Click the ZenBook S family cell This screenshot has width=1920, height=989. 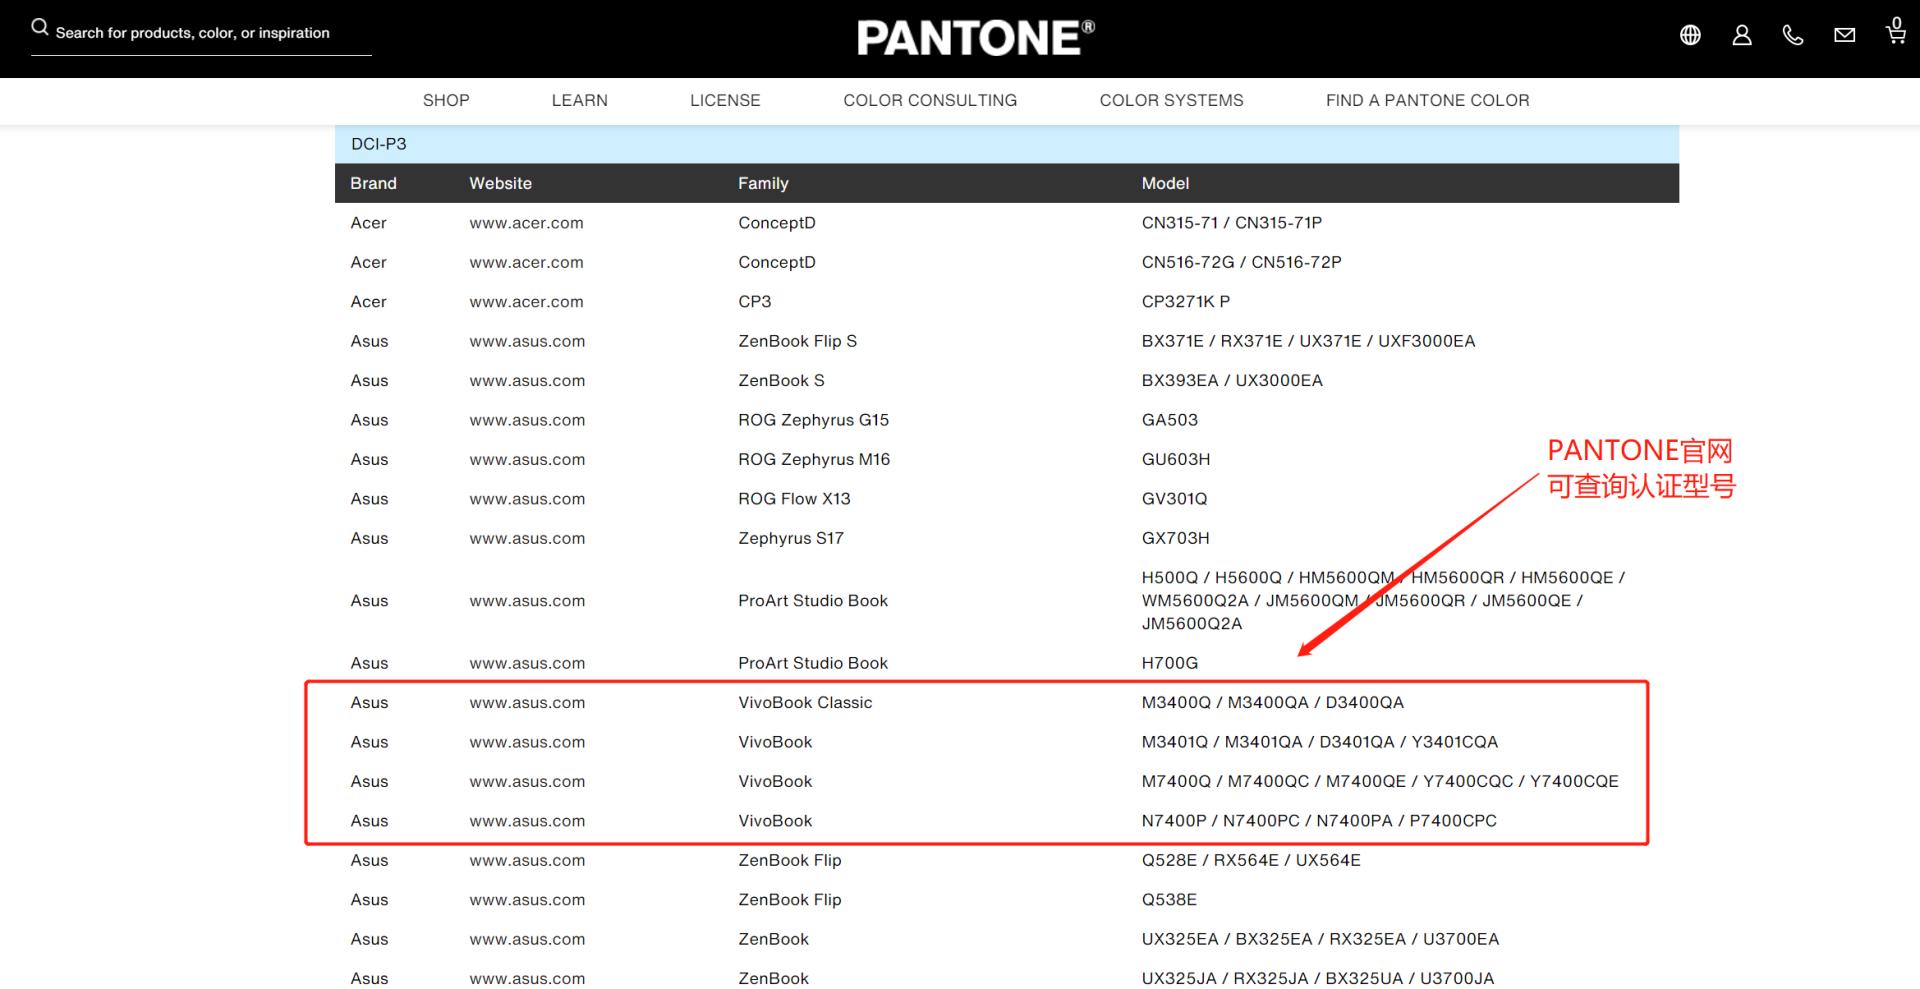[781, 381]
